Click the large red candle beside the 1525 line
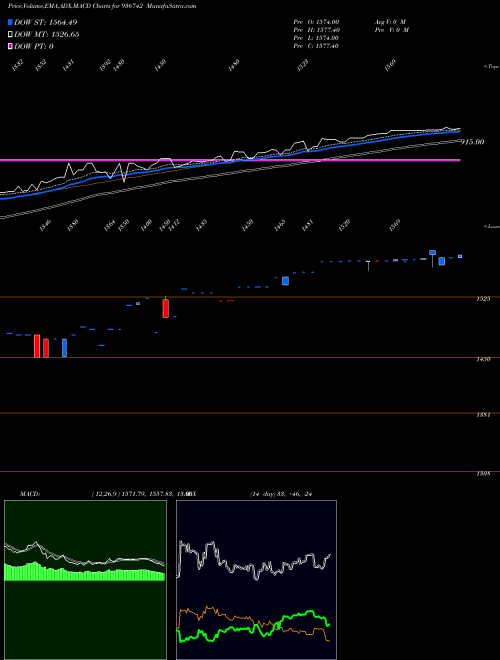Image resolution: width=500 pixels, height=660 pixels. [x=166, y=308]
